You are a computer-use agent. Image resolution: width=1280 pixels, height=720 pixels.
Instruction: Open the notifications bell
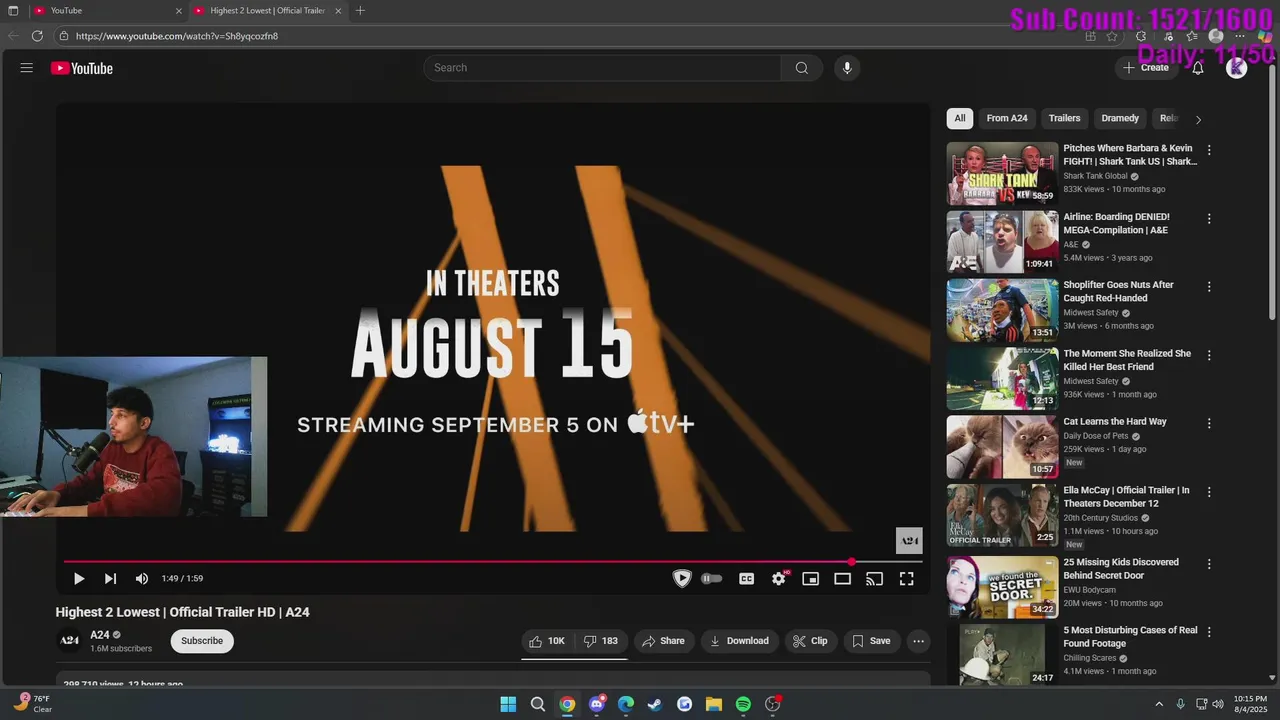click(1198, 68)
